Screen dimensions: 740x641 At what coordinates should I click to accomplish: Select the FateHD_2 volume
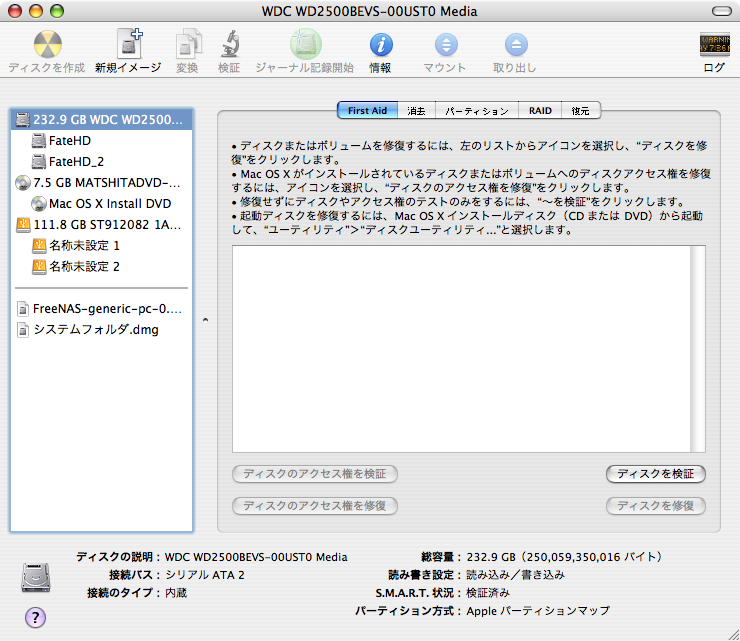pos(101,161)
